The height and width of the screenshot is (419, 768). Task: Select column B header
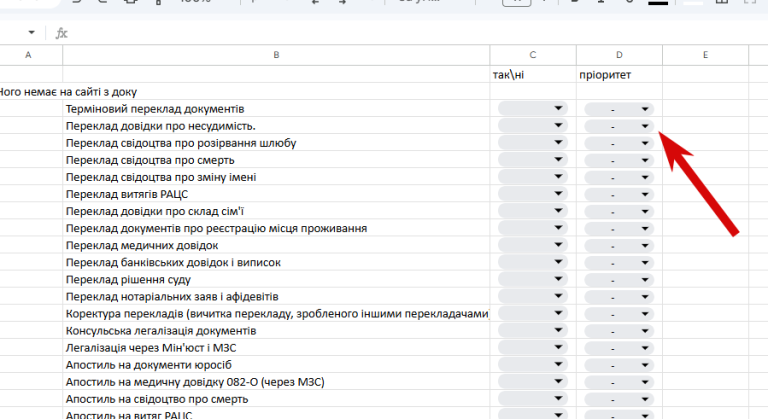(x=276, y=55)
